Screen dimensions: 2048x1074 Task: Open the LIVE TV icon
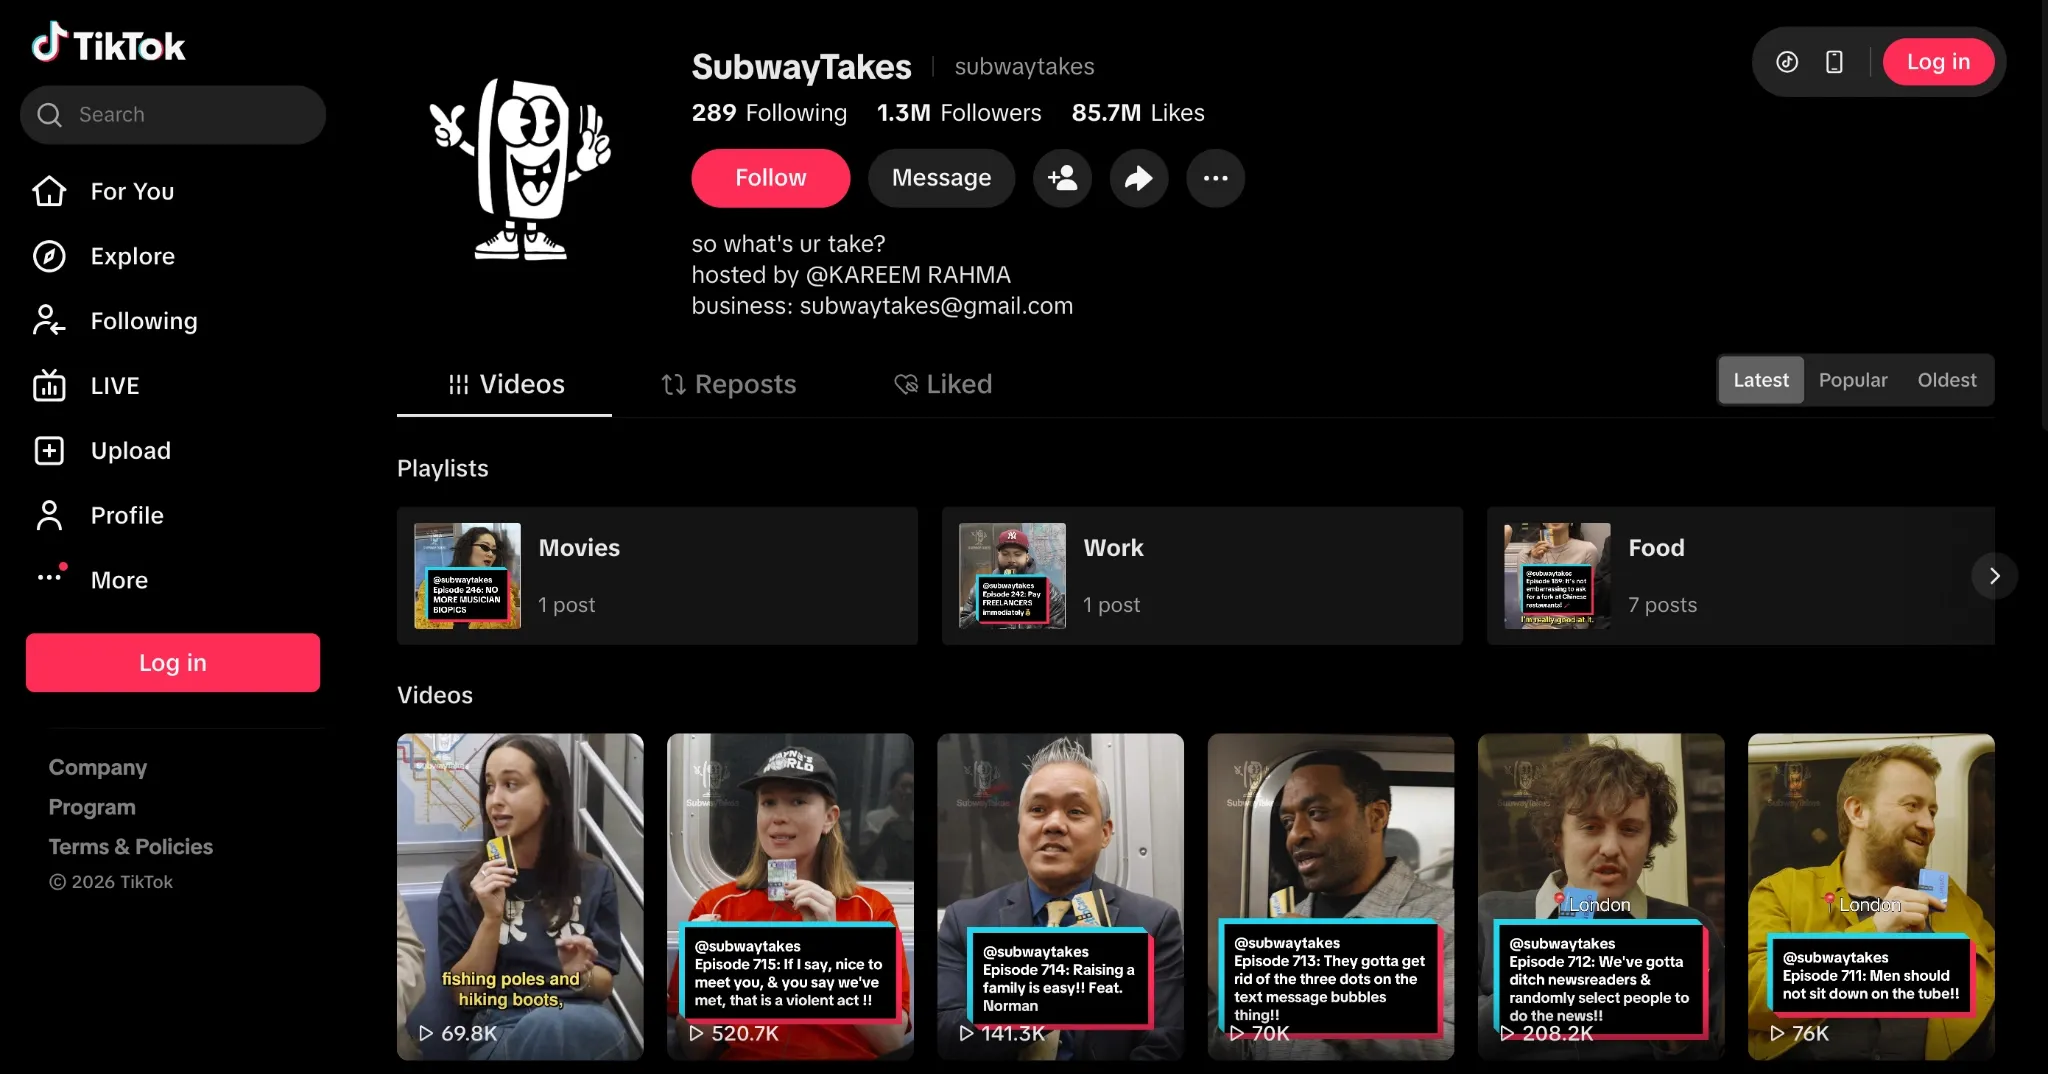coord(49,385)
